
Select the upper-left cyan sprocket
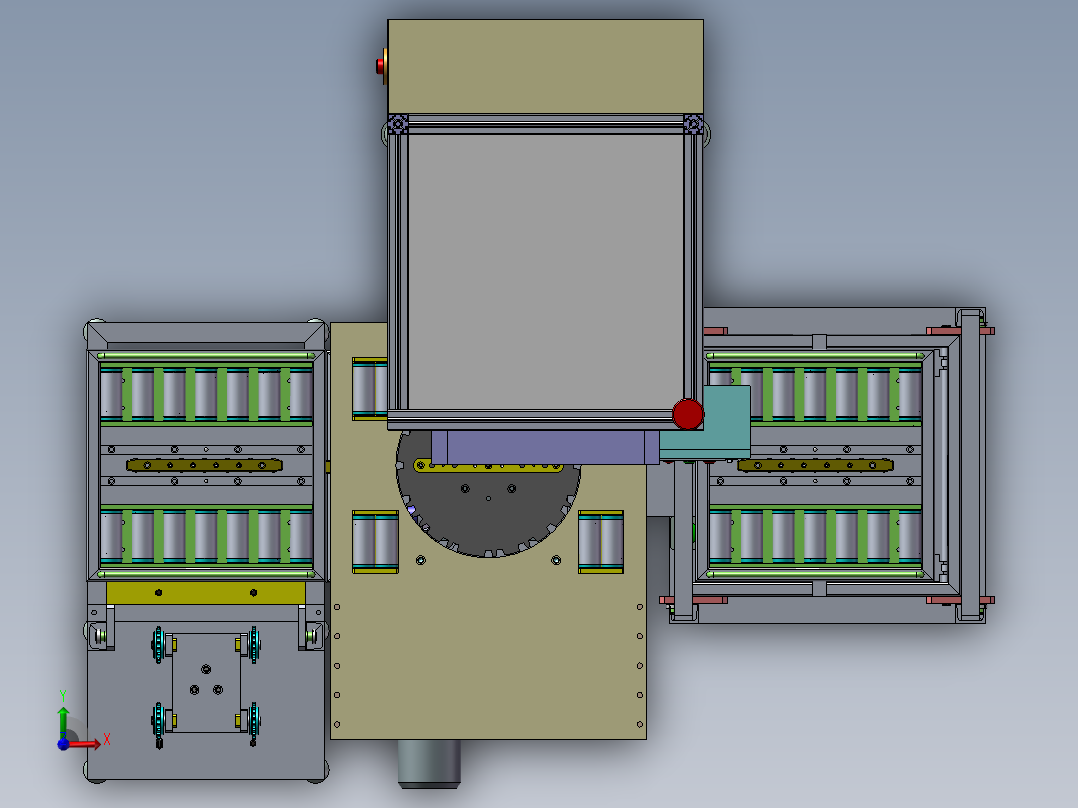(158, 645)
